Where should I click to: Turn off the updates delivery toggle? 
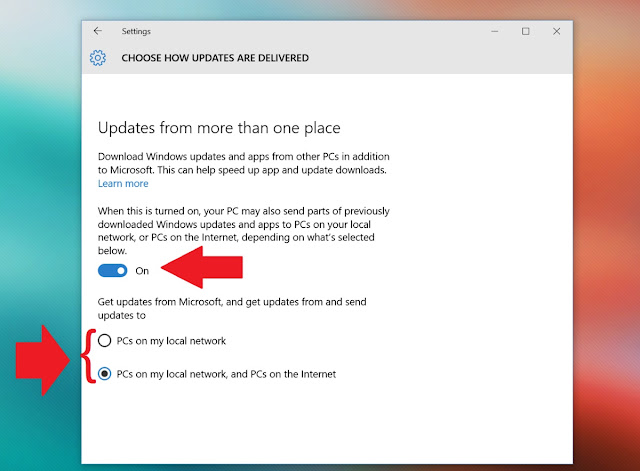pyautogui.click(x=113, y=271)
